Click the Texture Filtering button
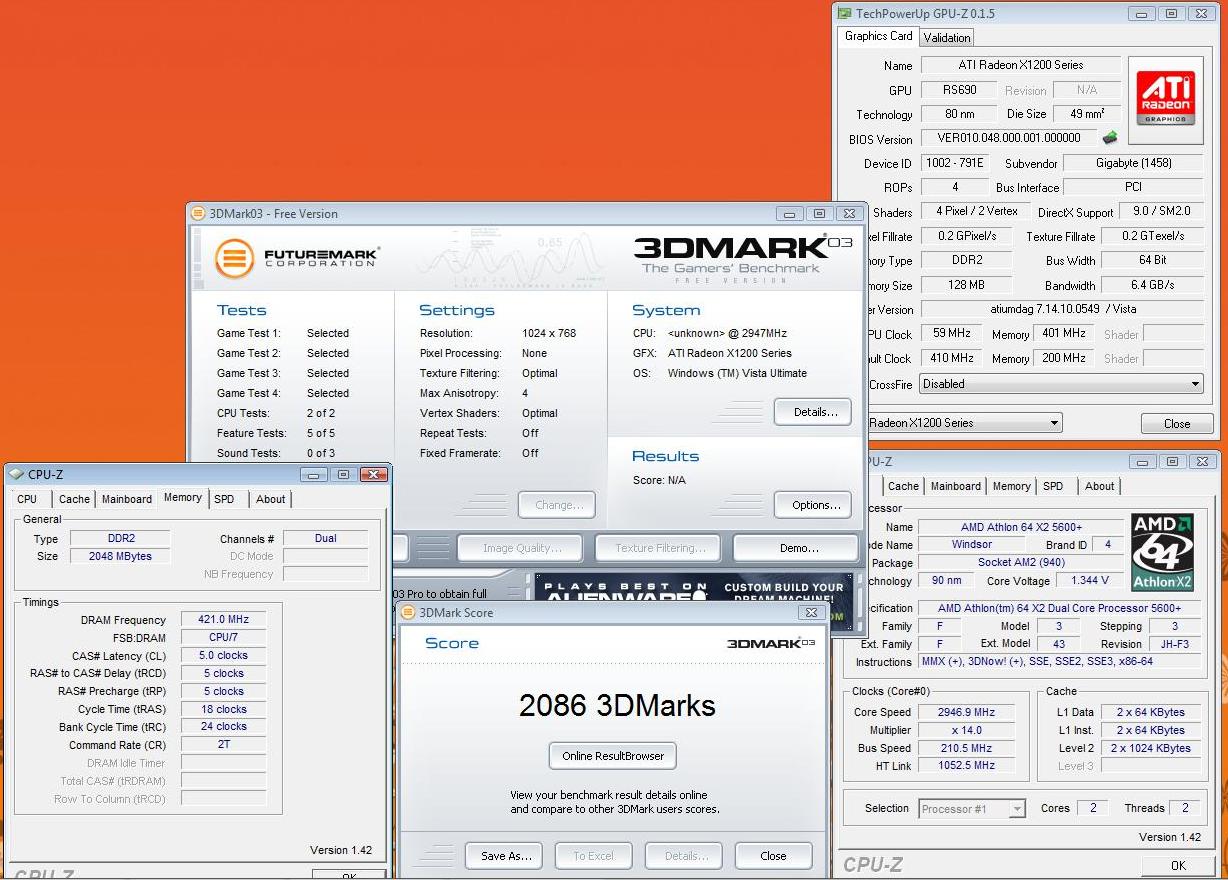 coord(659,548)
